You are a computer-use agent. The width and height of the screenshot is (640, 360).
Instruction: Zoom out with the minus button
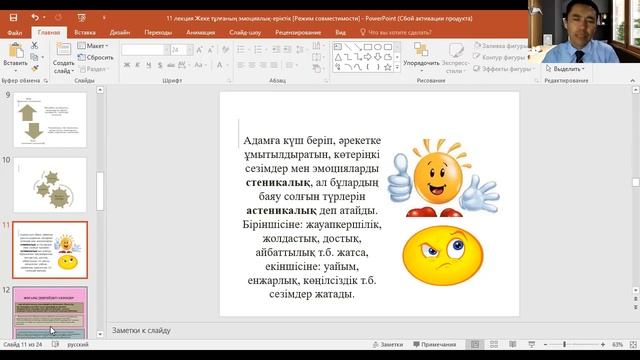(546, 344)
